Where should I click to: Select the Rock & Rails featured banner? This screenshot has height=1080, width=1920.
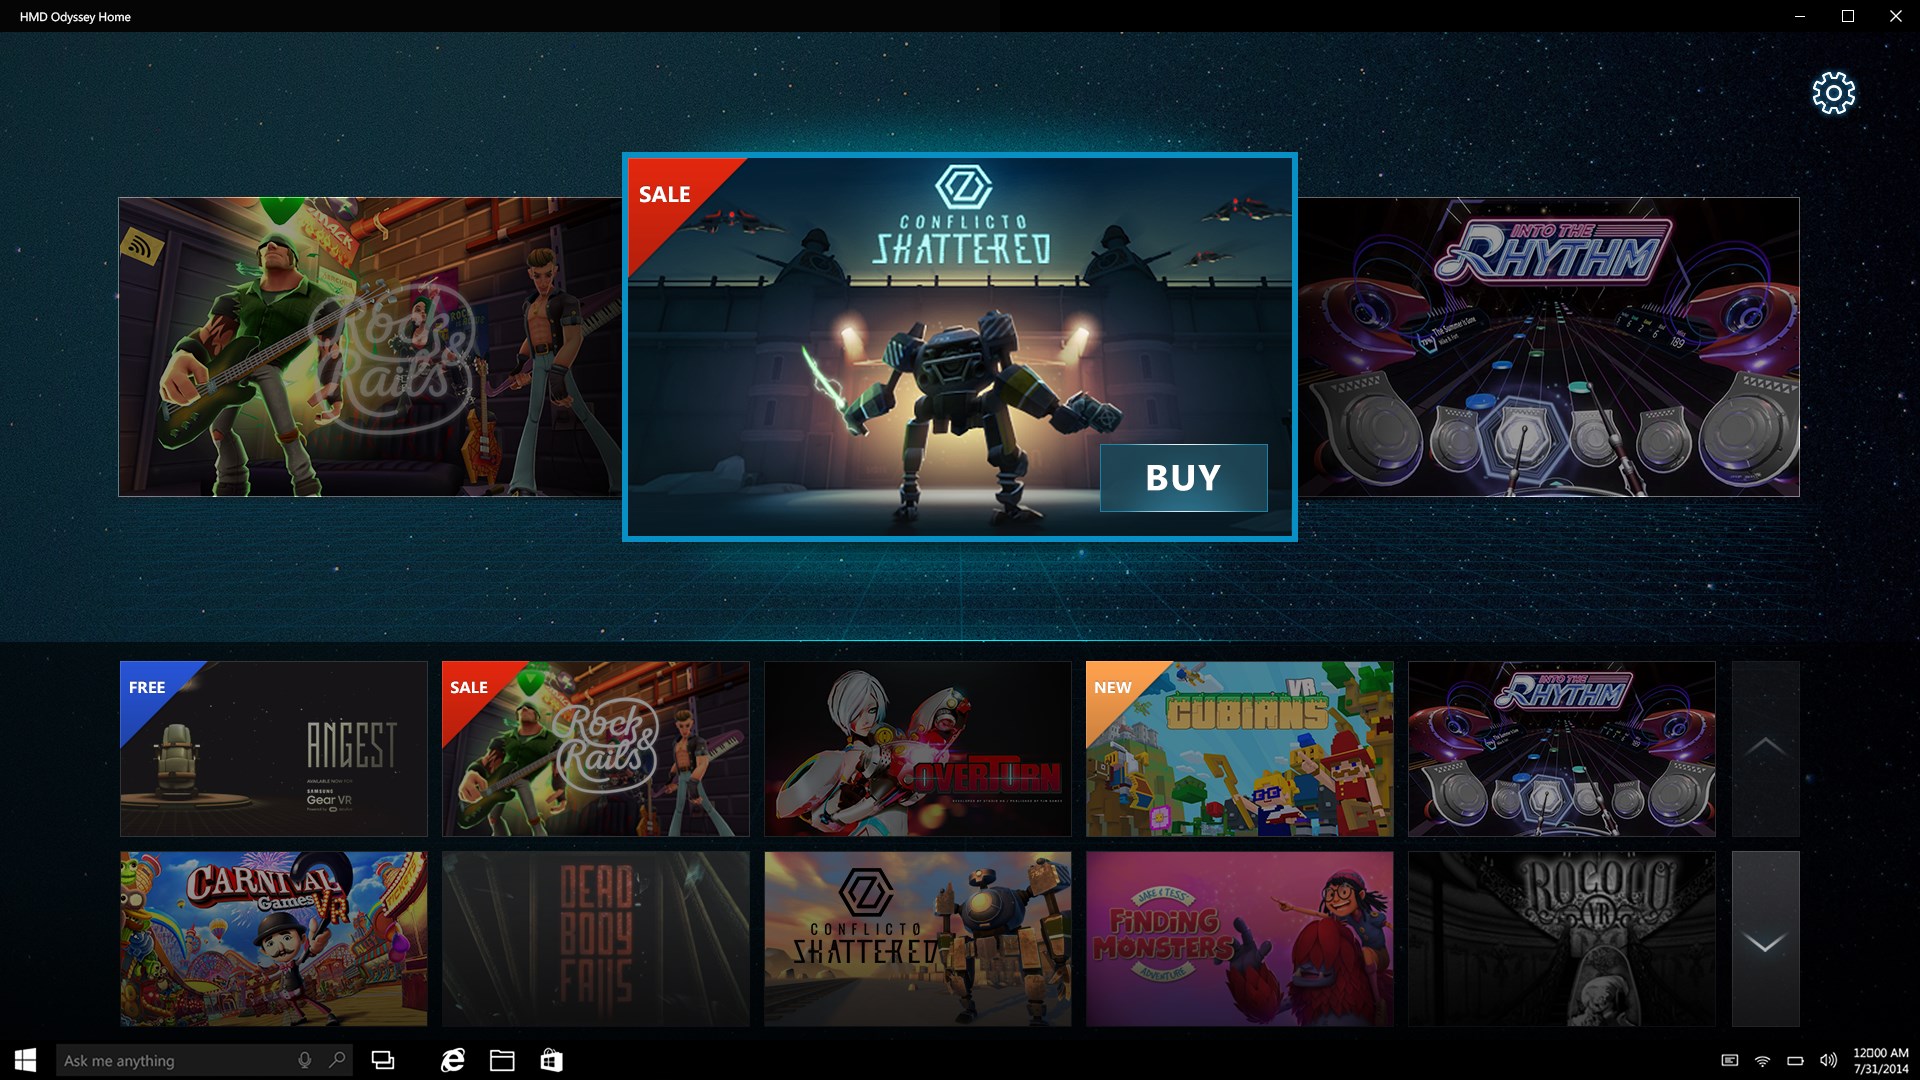click(x=370, y=347)
